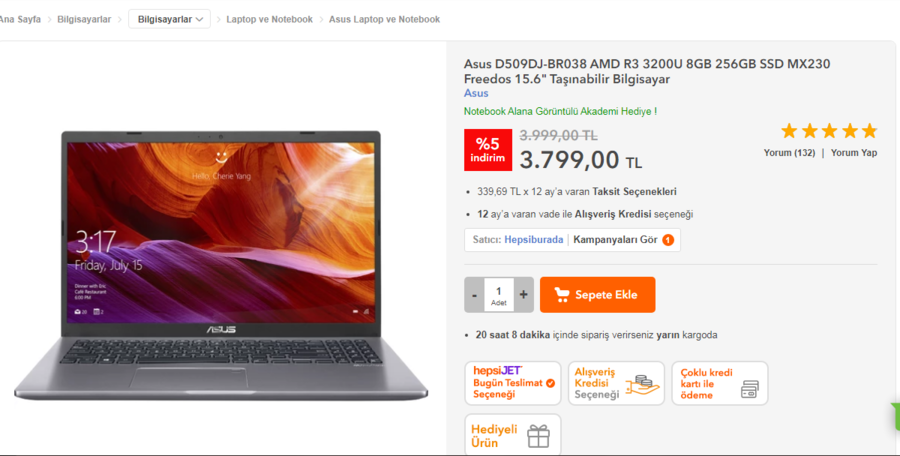Open Hepsiburada seller link
The image size is (900, 456).
click(x=534, y=239)
